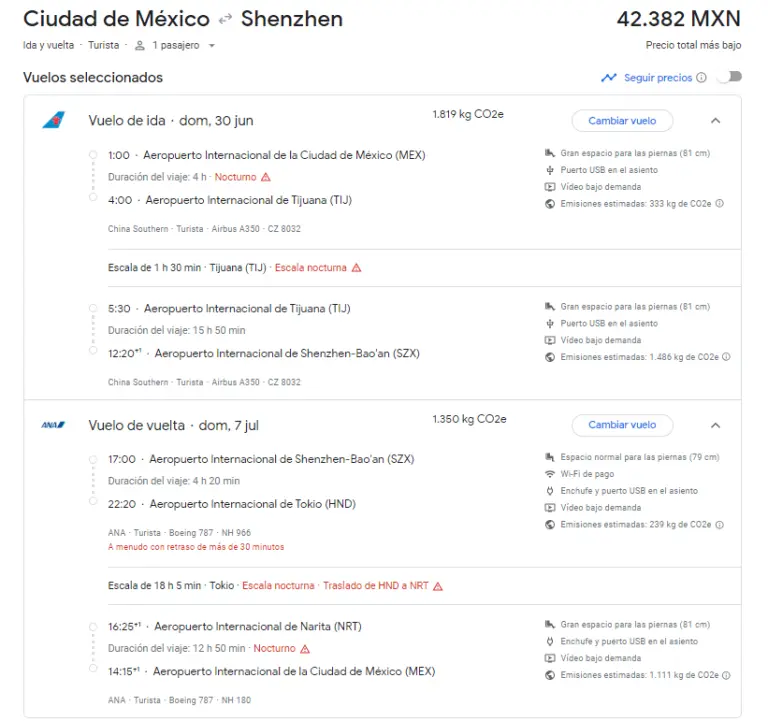Click info icon next to 1.486 kg de CO2e
Image resolution: width=768 pixels, height=721 pixels.
click(x=726, y=357)
